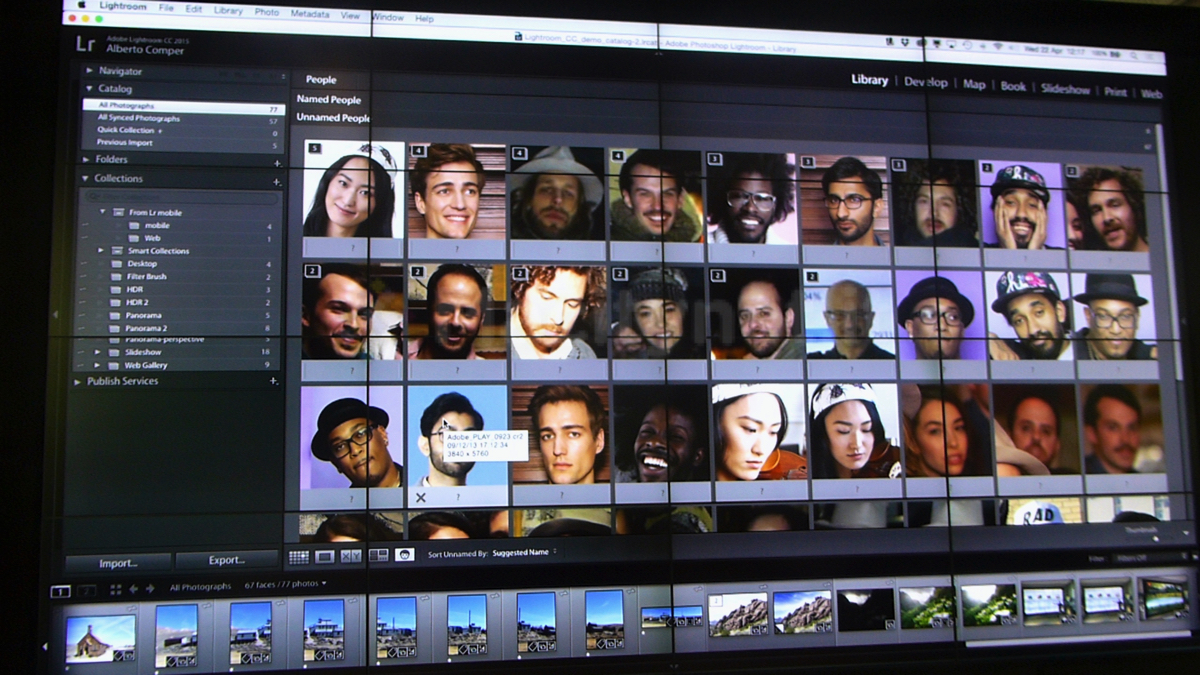Expand the Folders panel
Image resolution: width=1200 pixels, height=675 pixels.
87,159
